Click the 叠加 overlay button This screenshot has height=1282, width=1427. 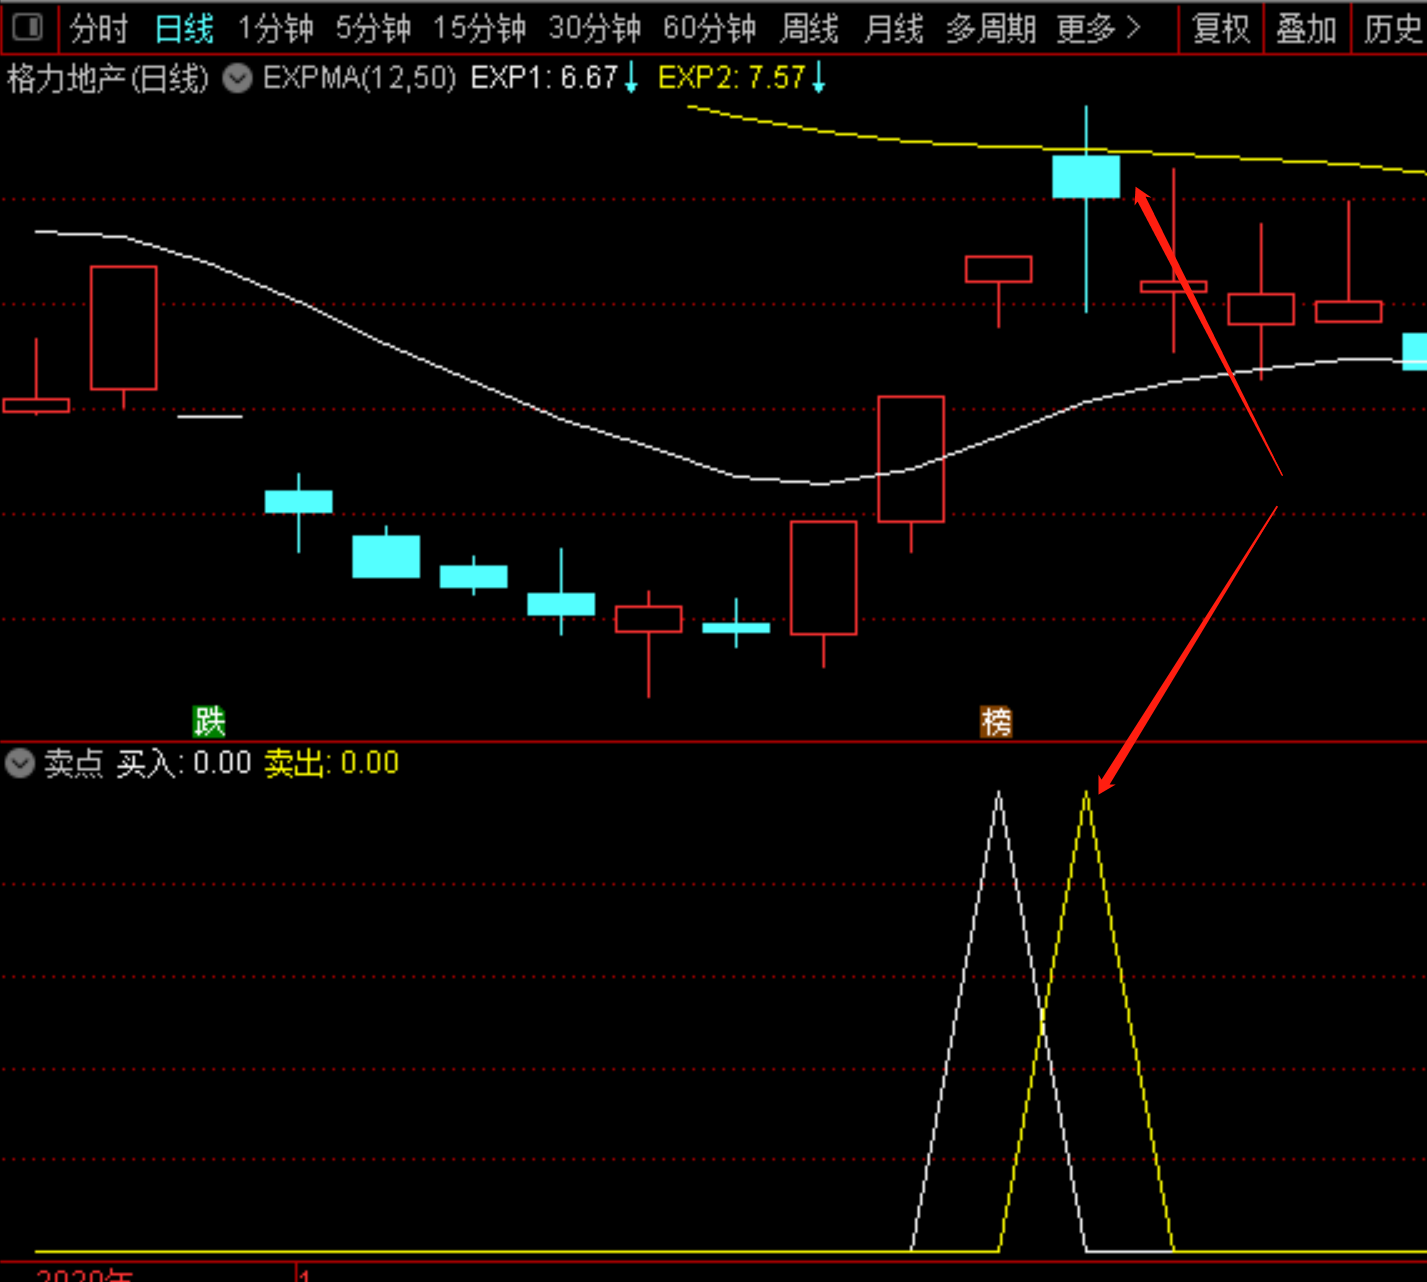point(1306,28)
